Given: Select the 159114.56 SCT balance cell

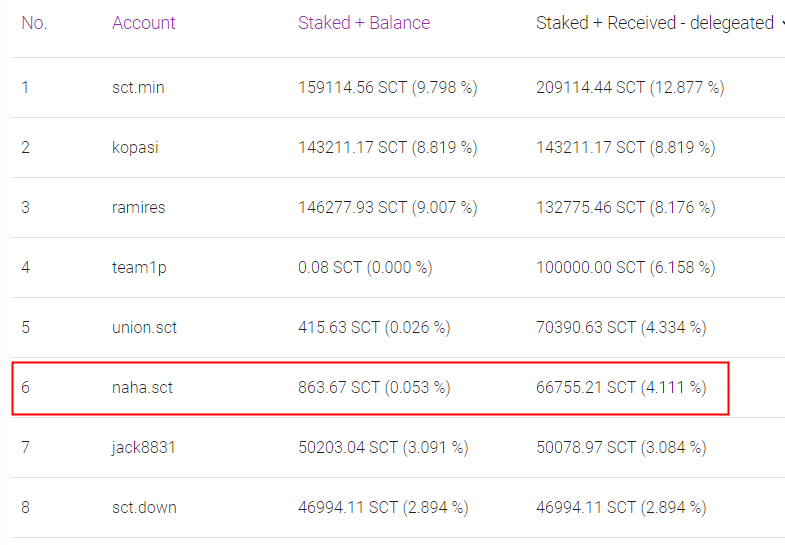Looking at the screenshot, I should 387,88.
